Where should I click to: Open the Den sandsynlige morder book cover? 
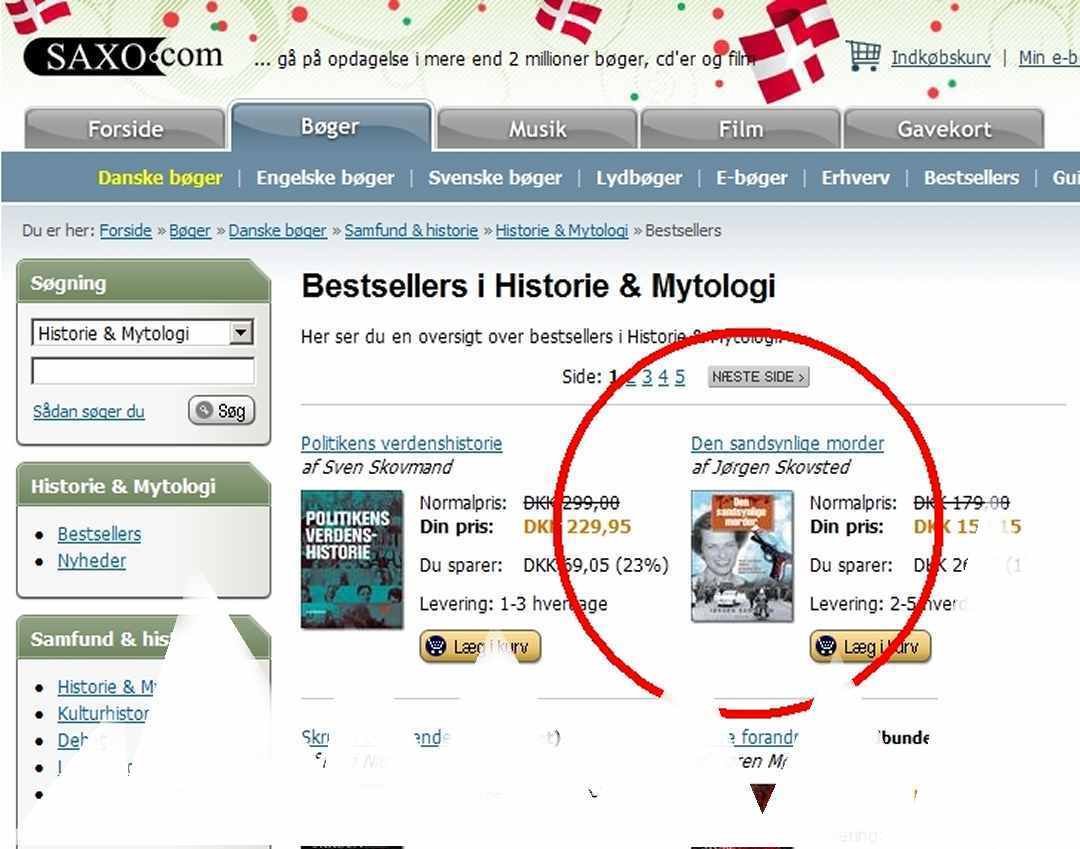click(x=742, y=556)
